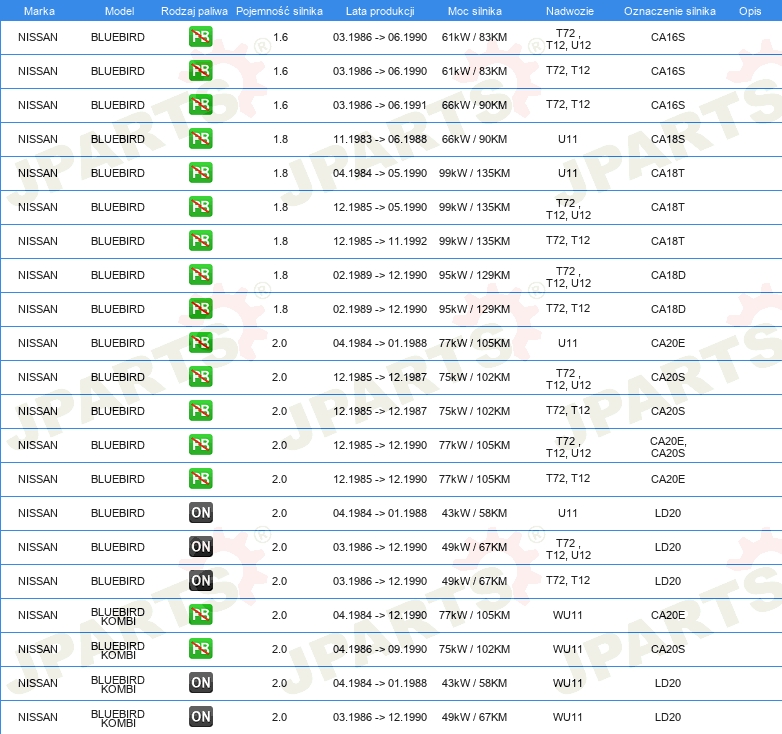Viewport: 782px width, 734px height.
Task: Click petrol icon in CA18D row with U12 body
Action: pyautogui.click(x=200, y=275)
